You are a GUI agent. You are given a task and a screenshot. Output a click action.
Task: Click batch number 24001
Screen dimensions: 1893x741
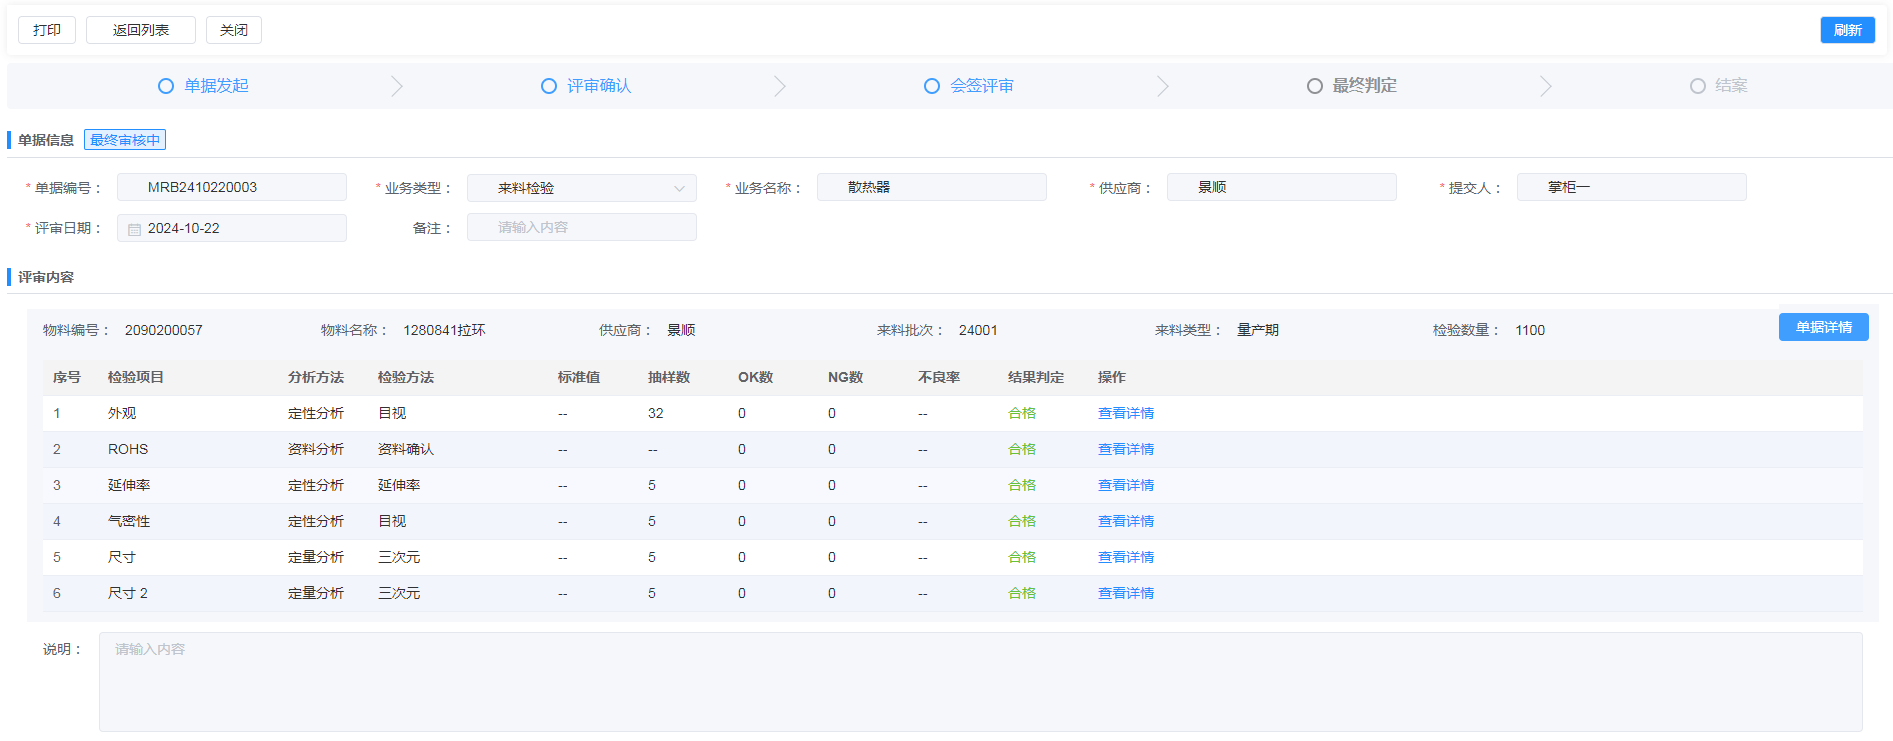click(978, 330)
